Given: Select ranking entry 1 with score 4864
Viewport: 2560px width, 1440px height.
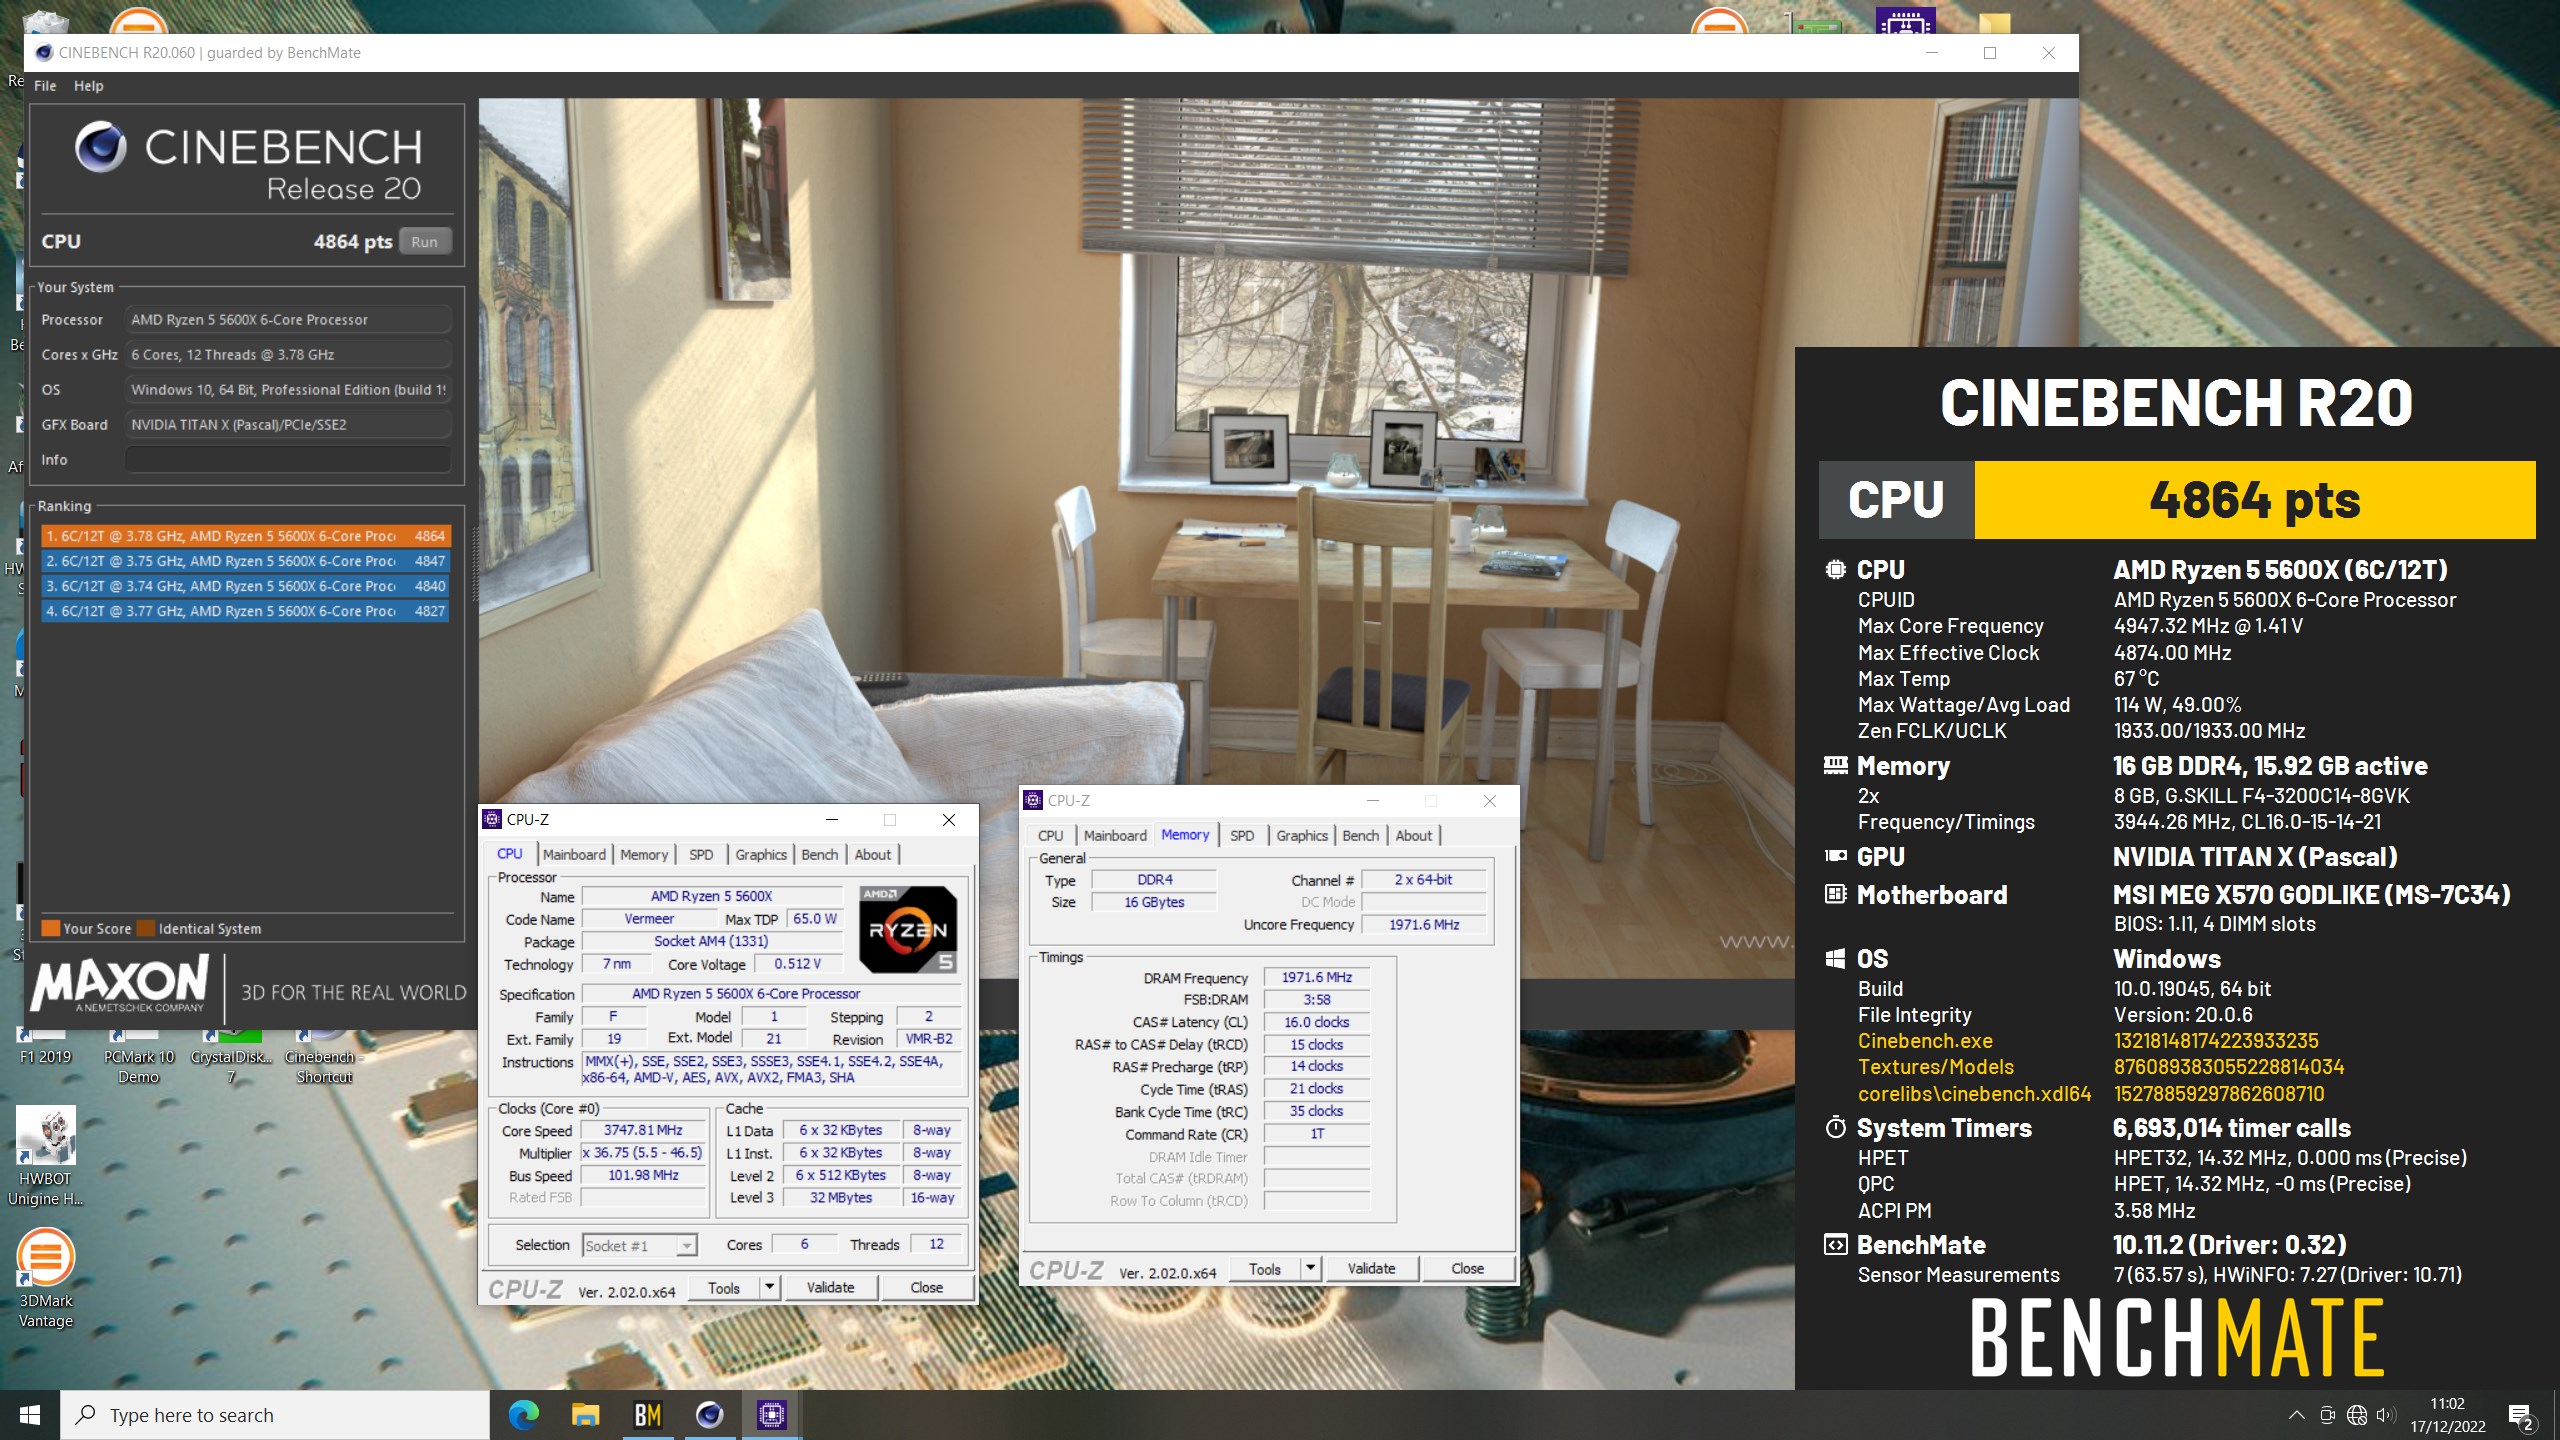Looking at the screenshot, I should (x=245, y=536).
